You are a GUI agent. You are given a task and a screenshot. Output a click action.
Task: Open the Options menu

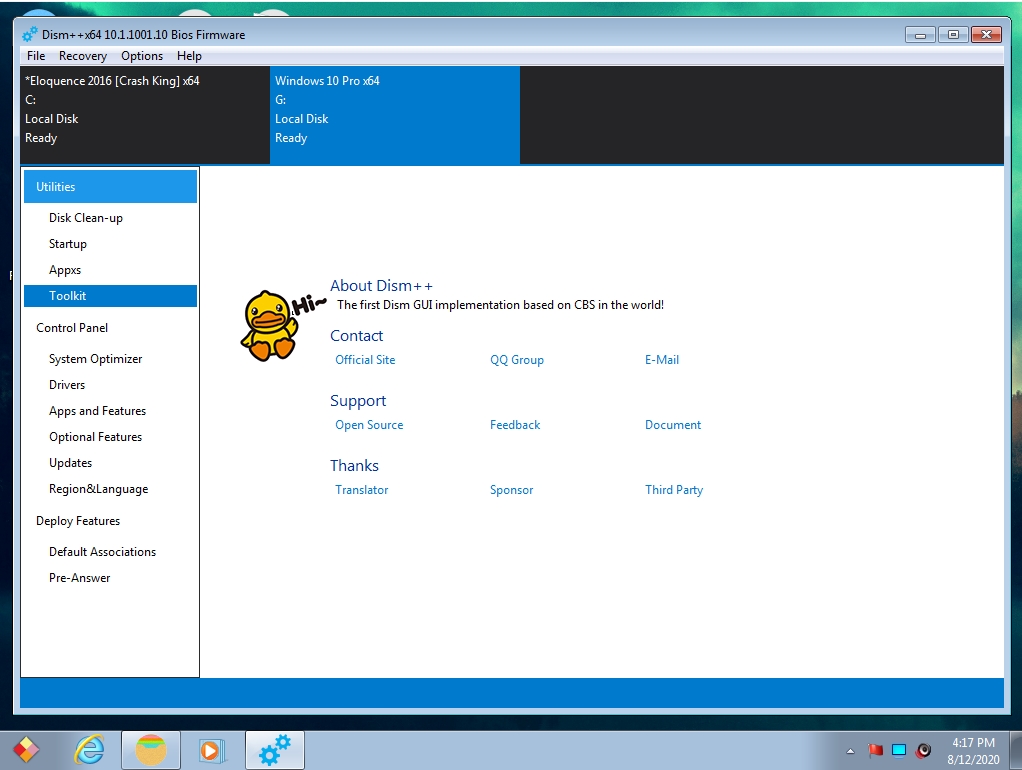(141, 56)
